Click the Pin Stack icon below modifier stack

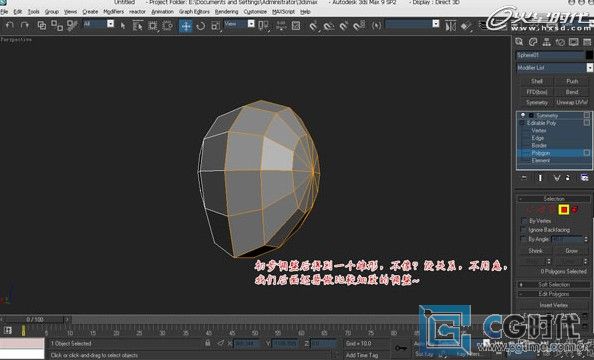pyautogui.click(x=524, y=178)
